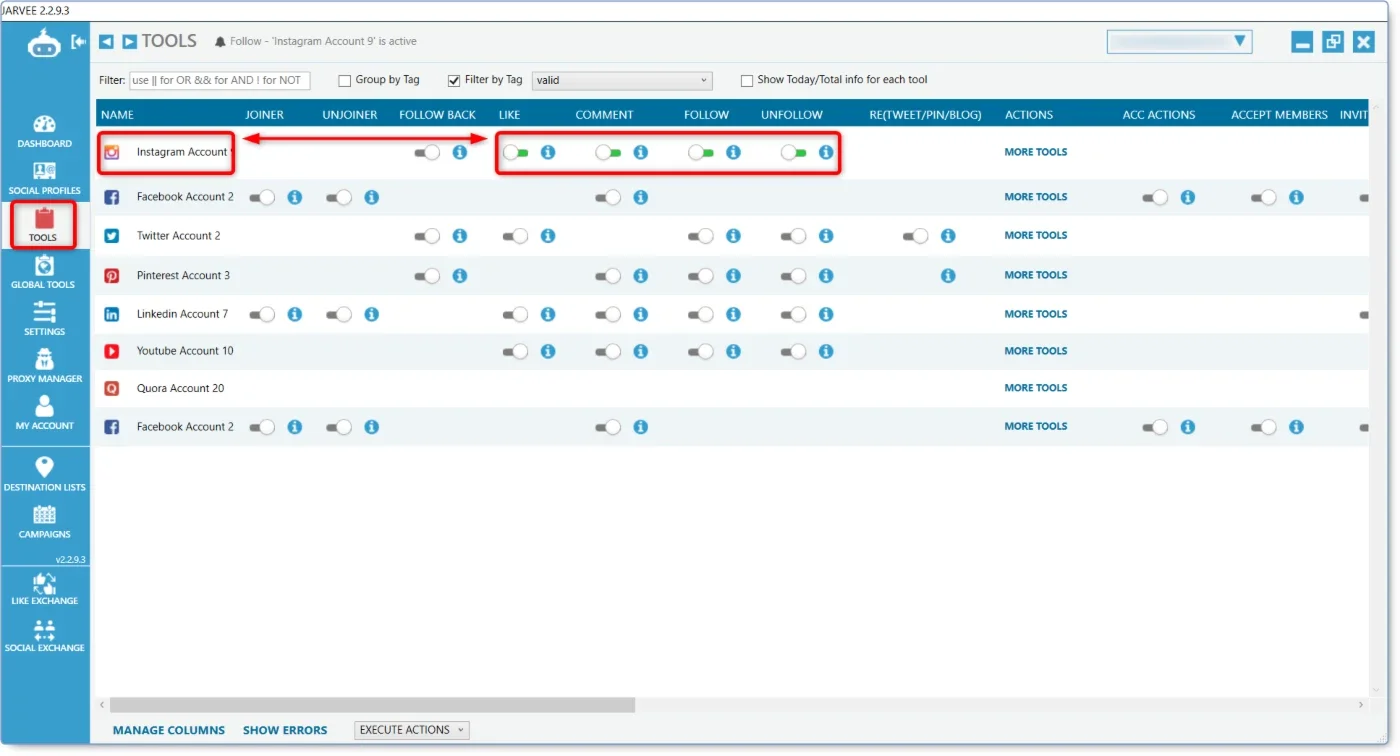Enable the Group by Tag checkbox
The width and height of the screenshot is (1400, 756).
[345, 81]
